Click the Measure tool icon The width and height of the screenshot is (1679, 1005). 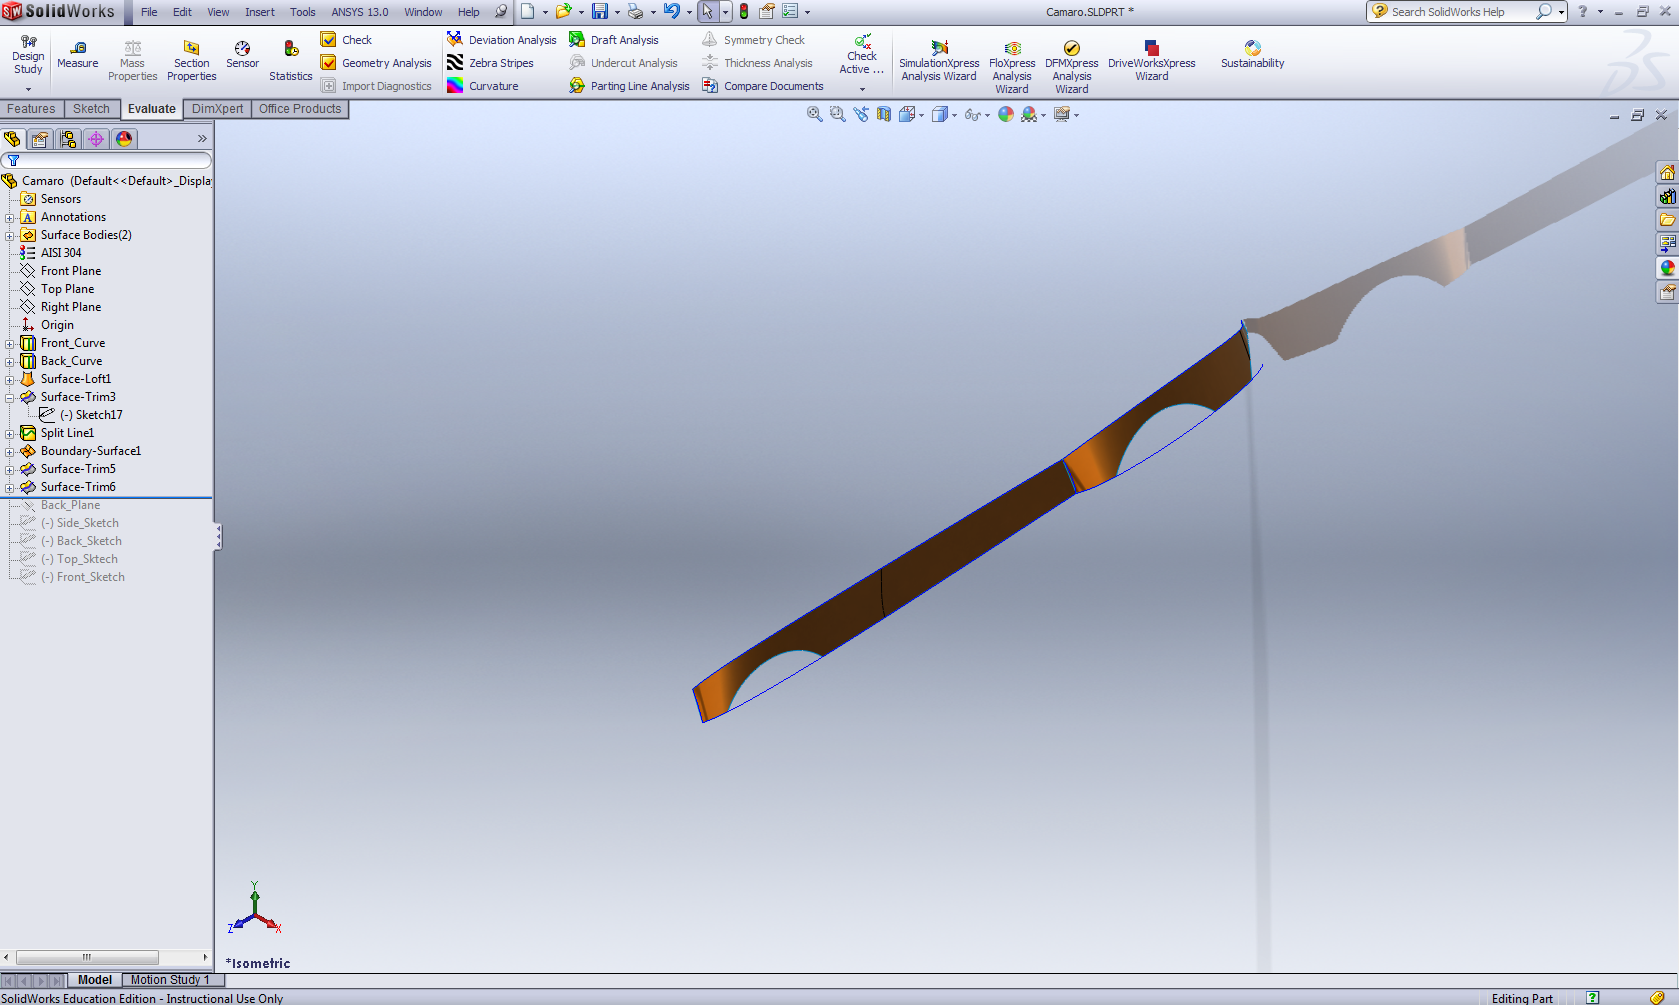(78, 48)
